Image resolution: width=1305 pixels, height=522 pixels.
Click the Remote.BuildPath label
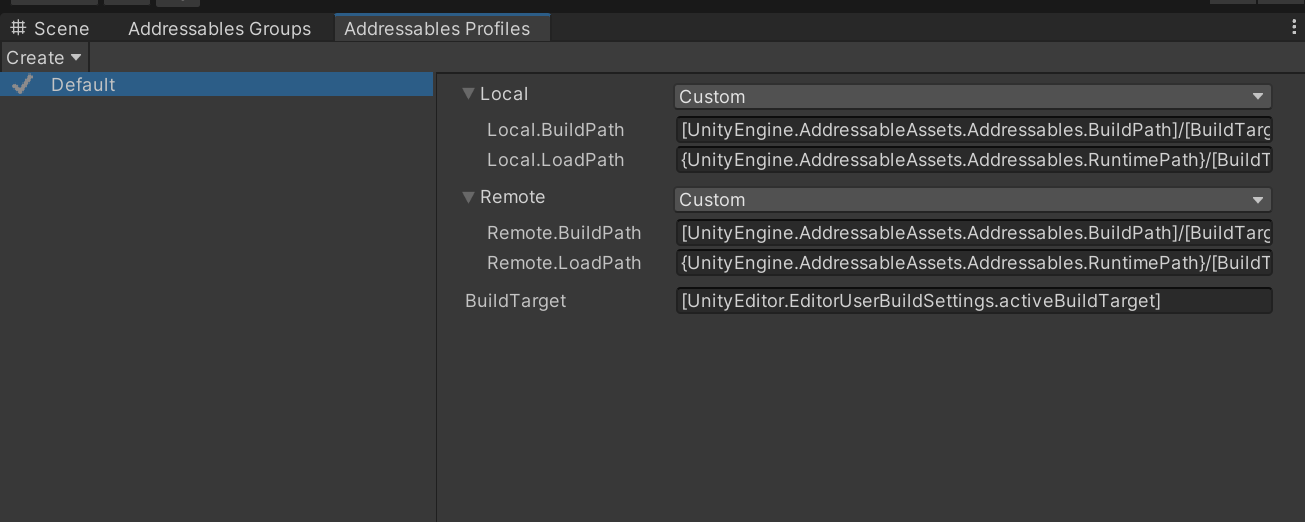(x=564, y=233)
